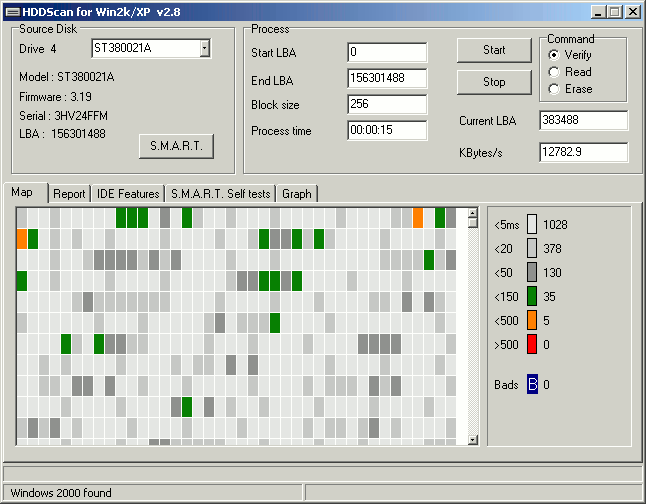Select the Read command option
The width and height of the screenshot is (646, 504).
[x=554, y=72]
